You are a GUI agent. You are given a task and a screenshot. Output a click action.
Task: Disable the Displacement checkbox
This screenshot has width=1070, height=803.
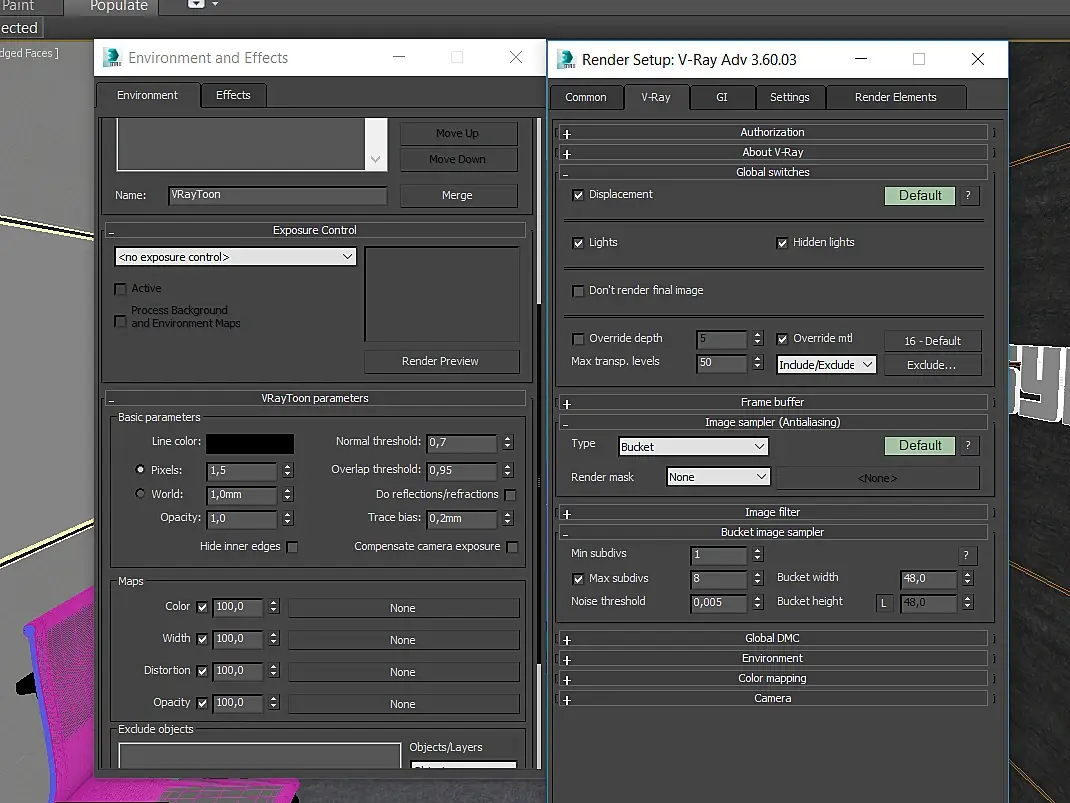(x=578, y=195)
